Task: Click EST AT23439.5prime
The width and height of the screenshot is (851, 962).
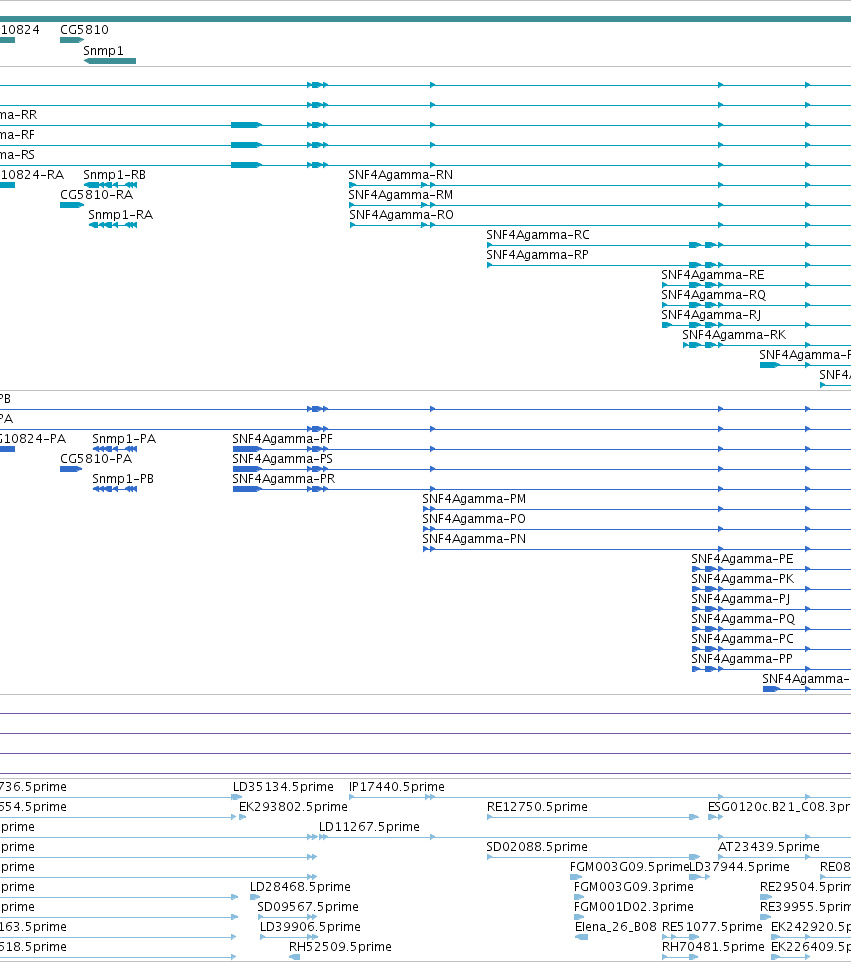Action: 769,847
